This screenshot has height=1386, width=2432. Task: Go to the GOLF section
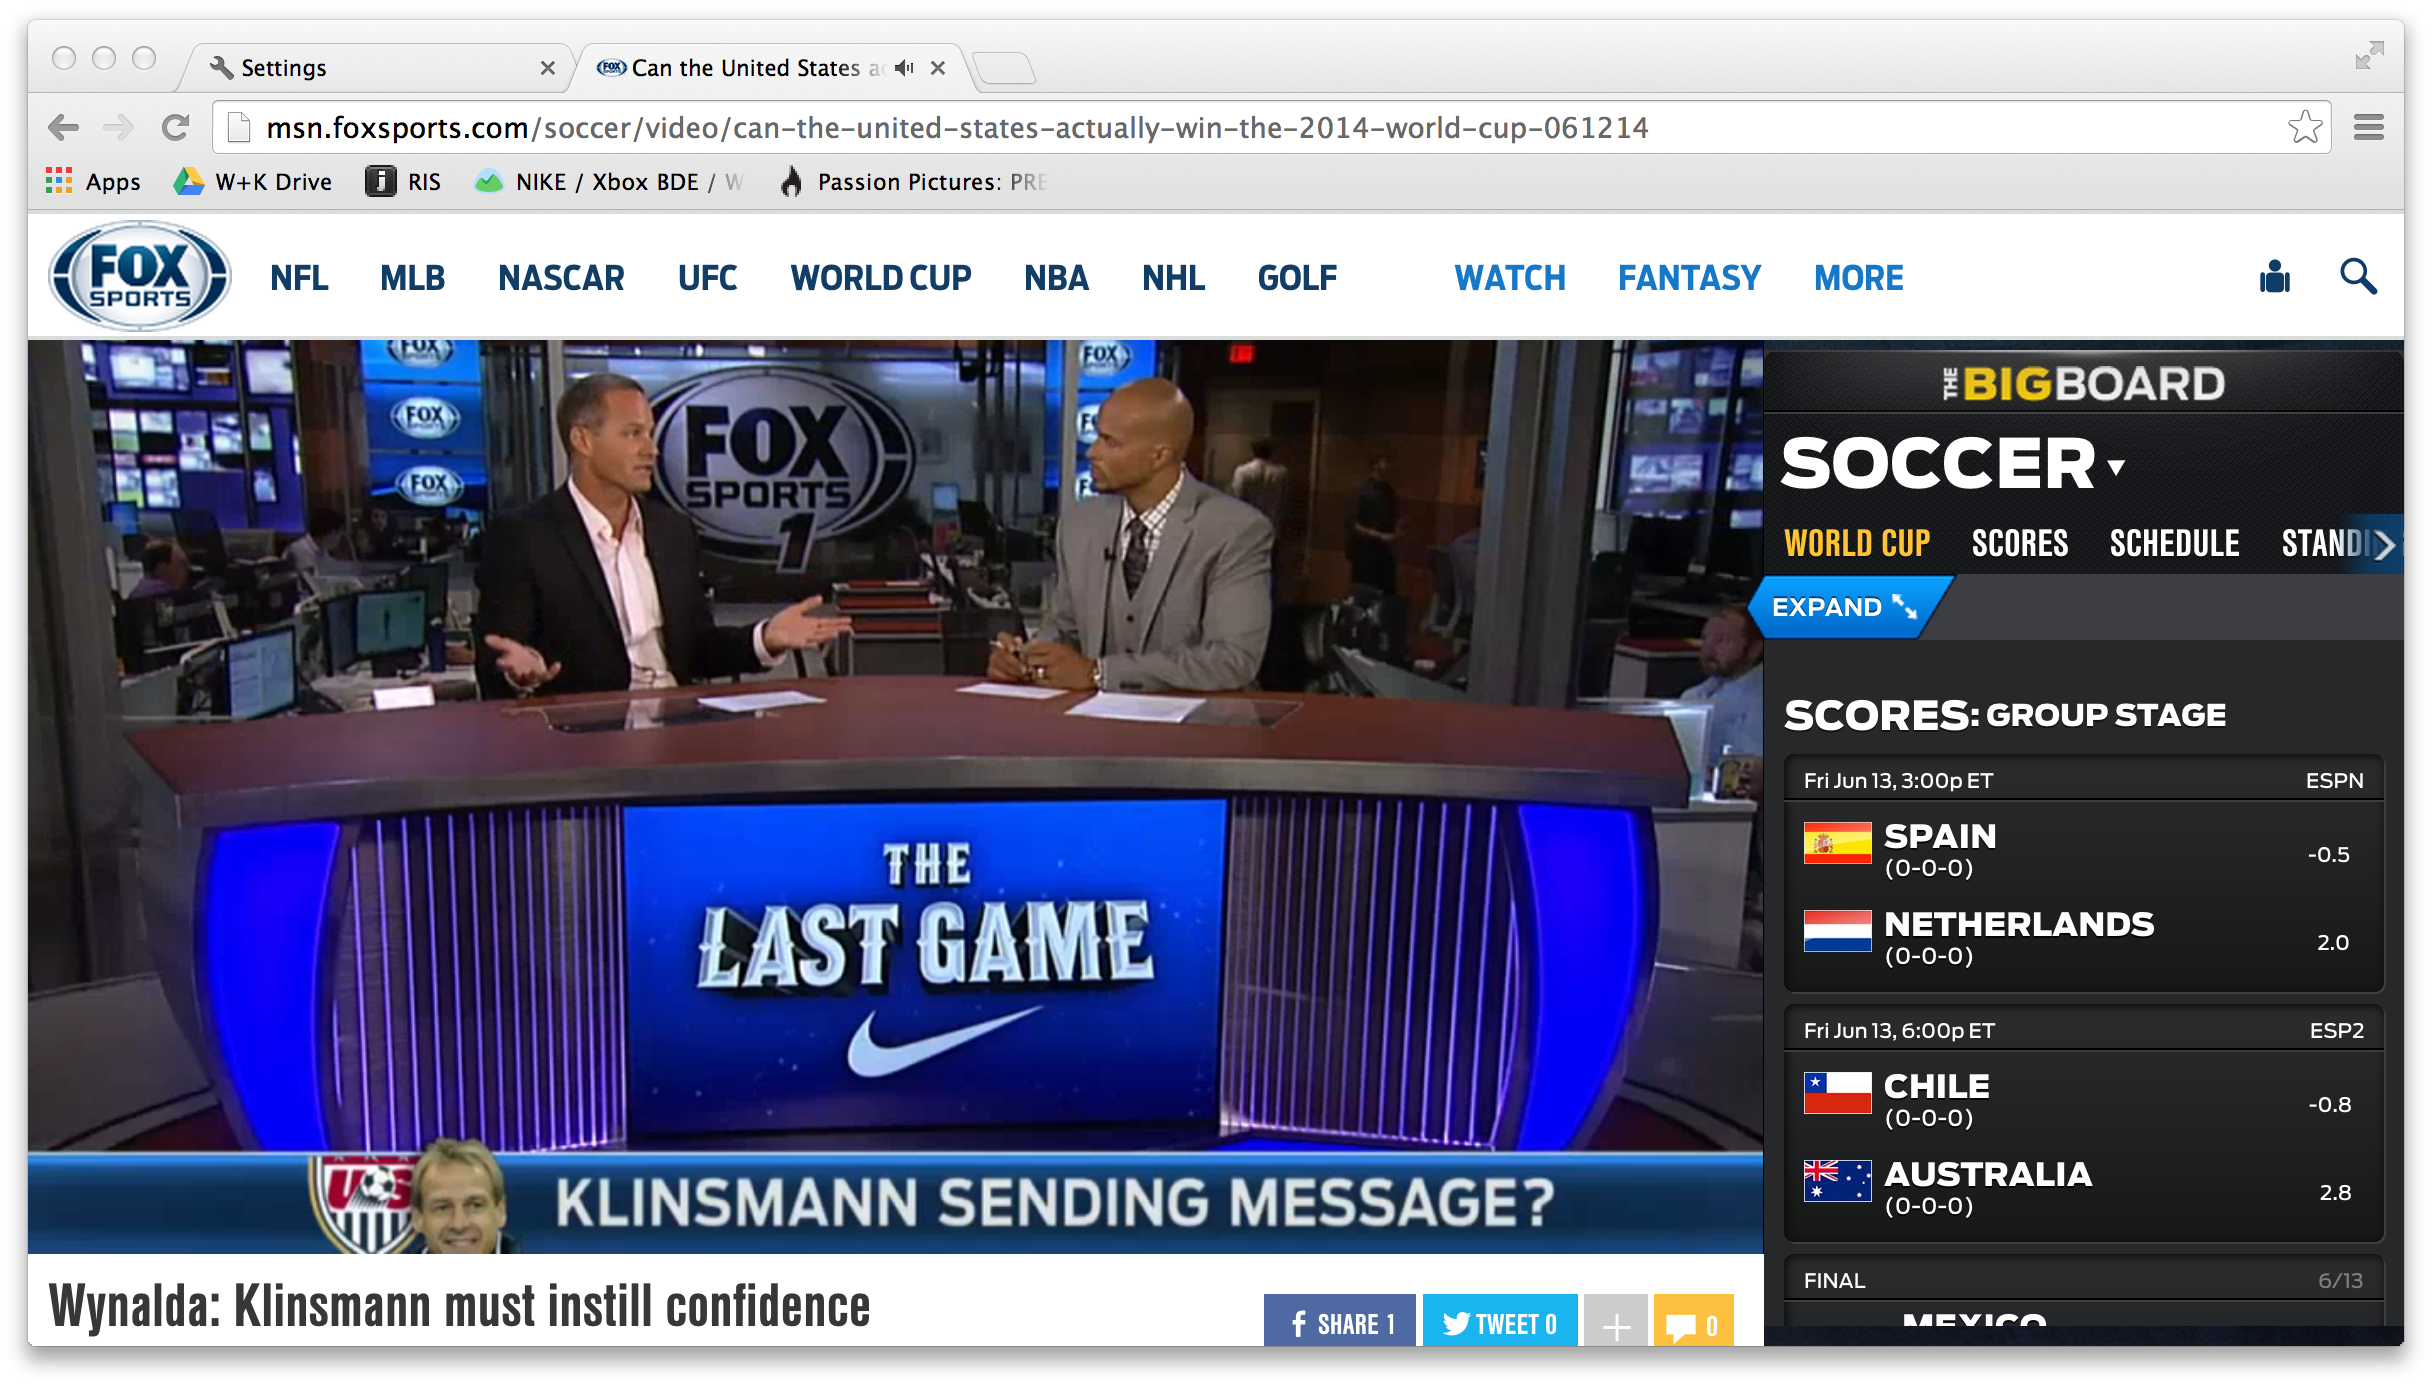tap(1297, 278)
